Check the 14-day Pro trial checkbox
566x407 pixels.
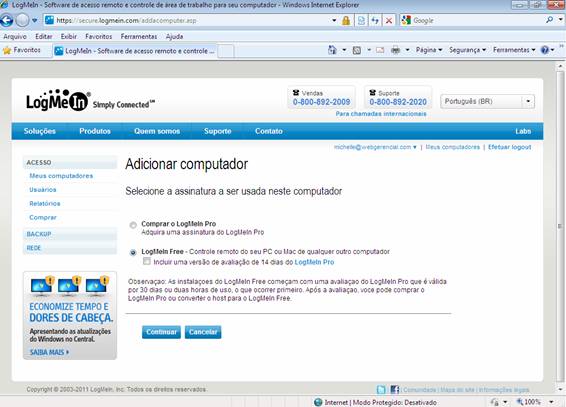tap(147, 261)
